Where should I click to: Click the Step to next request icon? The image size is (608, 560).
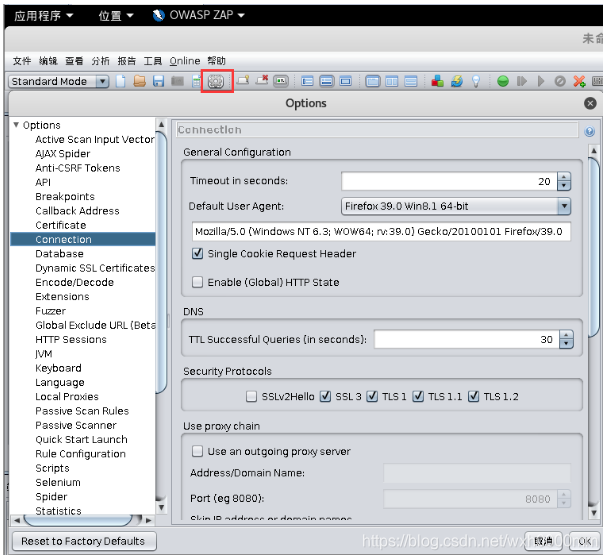coord(522,81)
